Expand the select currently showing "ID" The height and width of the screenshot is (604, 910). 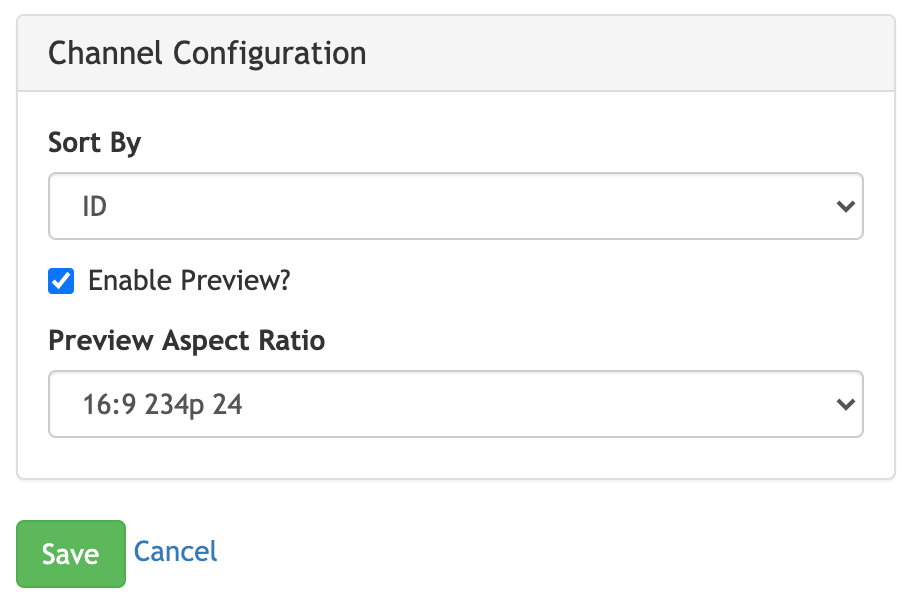pos(455,207)
